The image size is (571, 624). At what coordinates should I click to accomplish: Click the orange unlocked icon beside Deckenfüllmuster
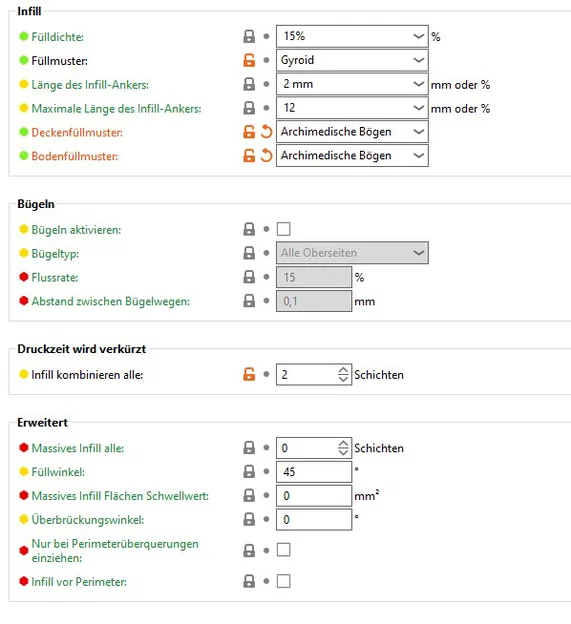249,132
